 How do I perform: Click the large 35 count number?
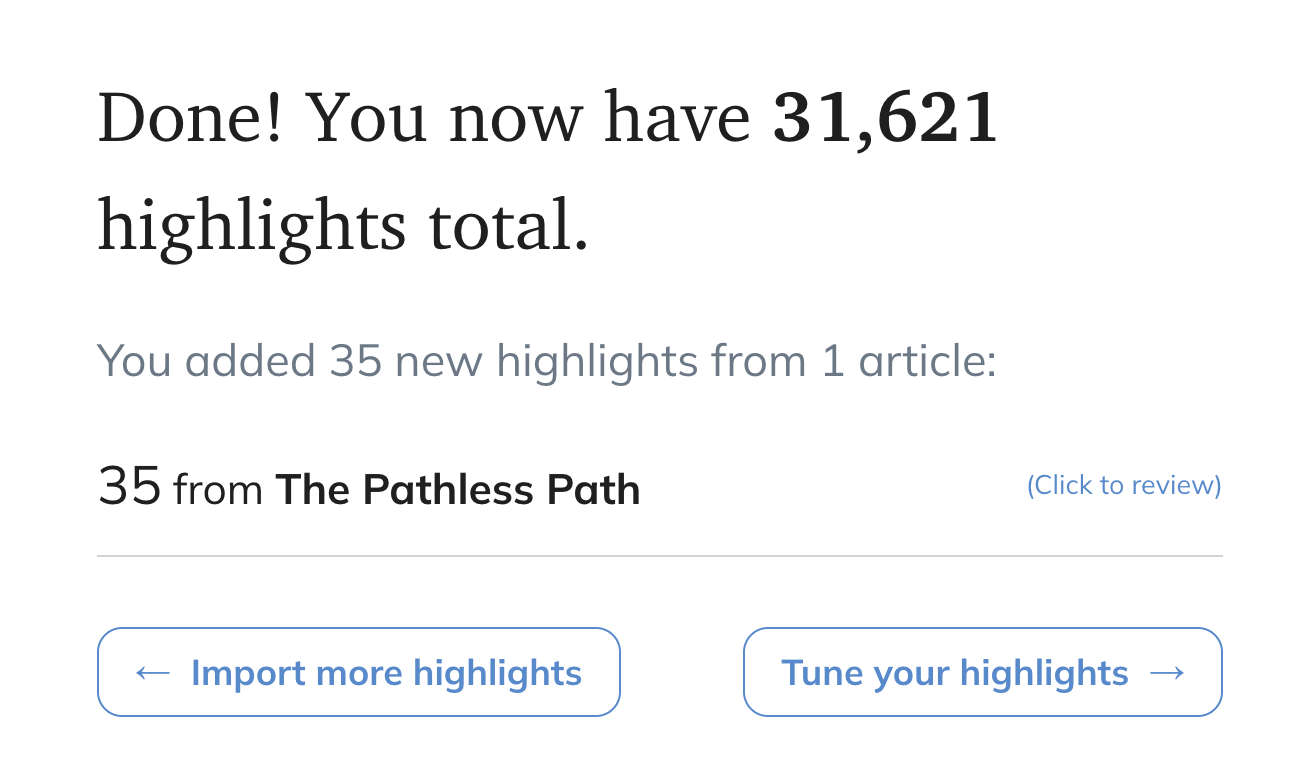[129, 487]
